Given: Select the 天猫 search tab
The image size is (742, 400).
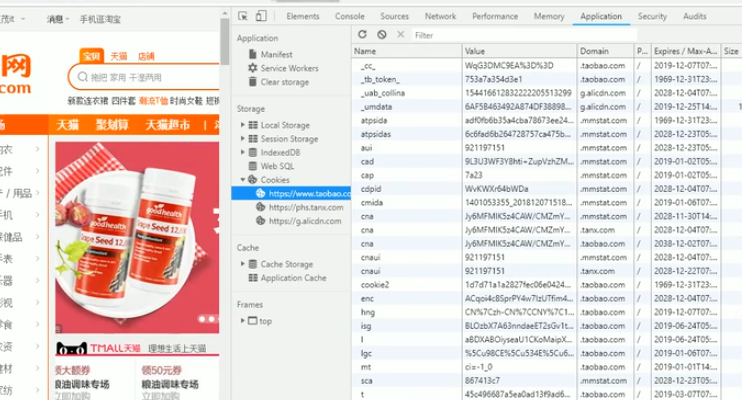Looking at the screenshot, I should coord(119,56).
